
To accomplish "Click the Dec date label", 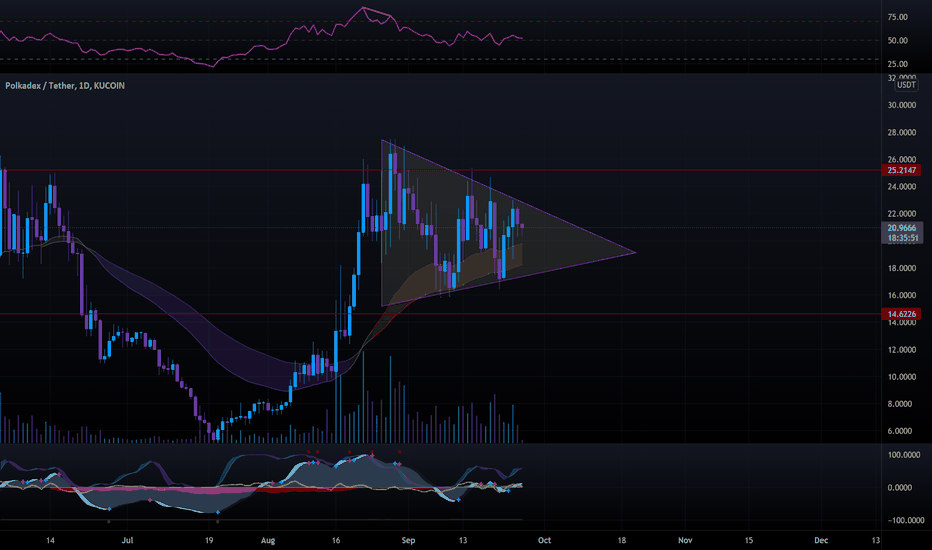I will (x=821, y=540).
